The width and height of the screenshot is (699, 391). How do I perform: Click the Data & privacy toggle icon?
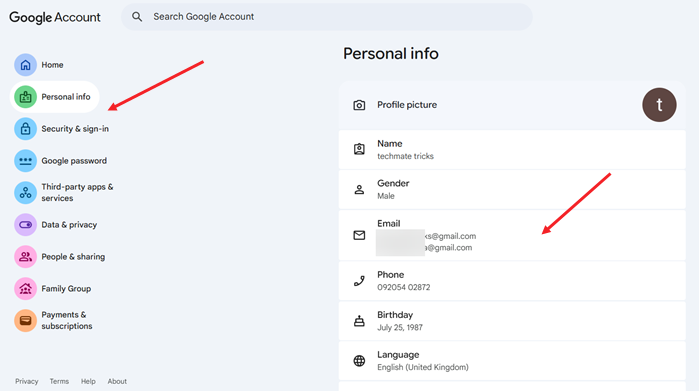click(x=25, y=225)
